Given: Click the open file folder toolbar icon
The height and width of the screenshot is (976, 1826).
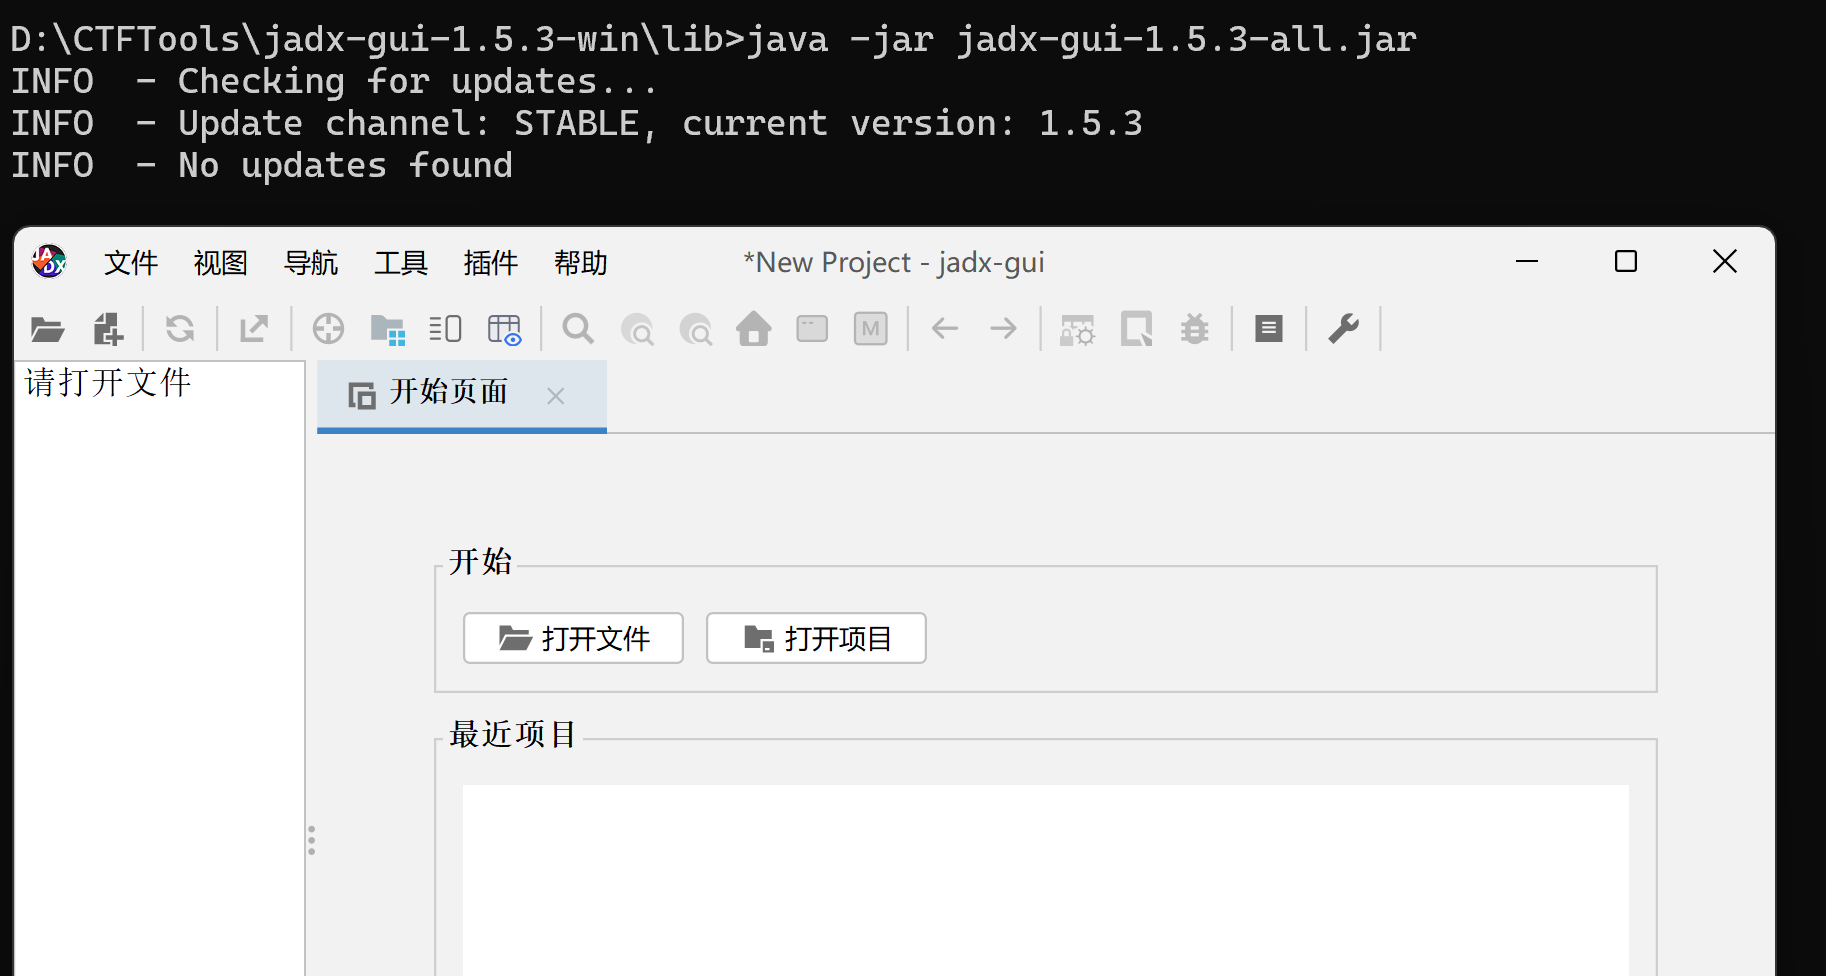Looking at the screenshot, I should 47,329.
